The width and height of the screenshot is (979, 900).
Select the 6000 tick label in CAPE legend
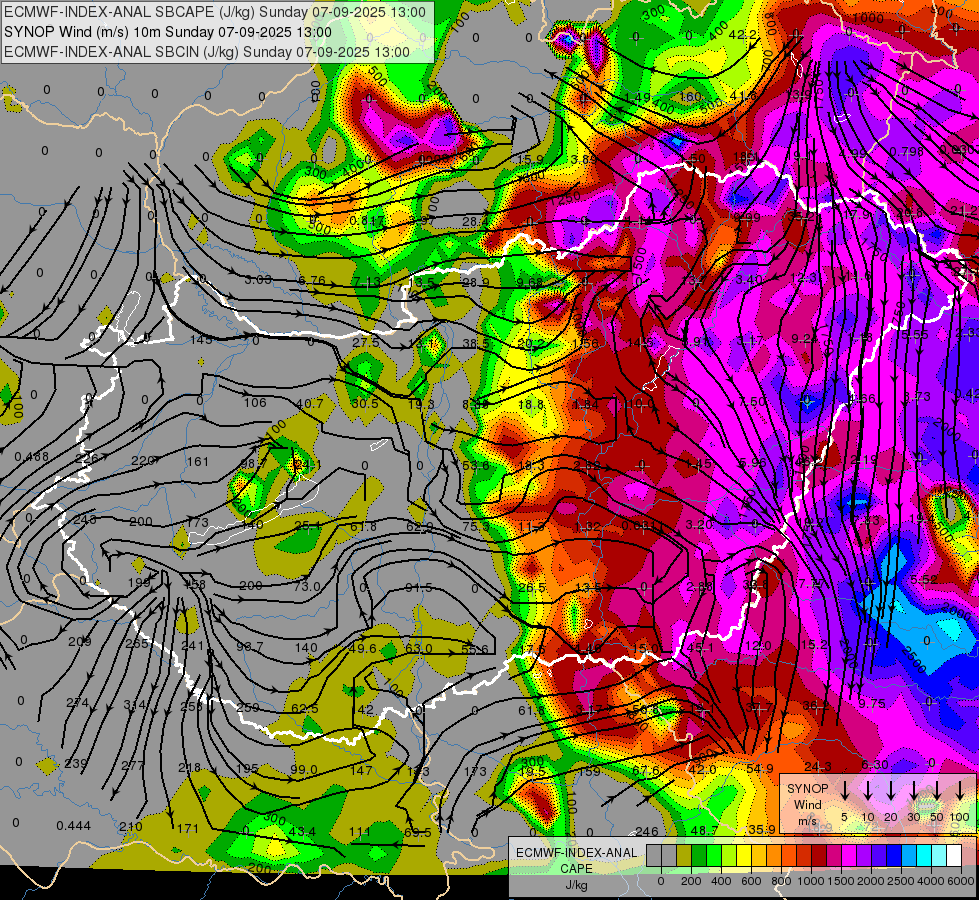coord(961,881)
